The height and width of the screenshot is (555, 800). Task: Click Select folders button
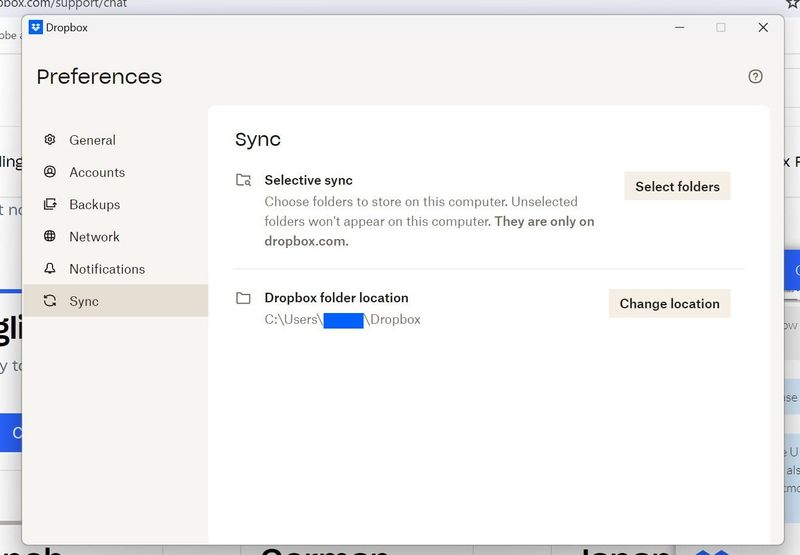pyautogui.click(x=677, y=186)
